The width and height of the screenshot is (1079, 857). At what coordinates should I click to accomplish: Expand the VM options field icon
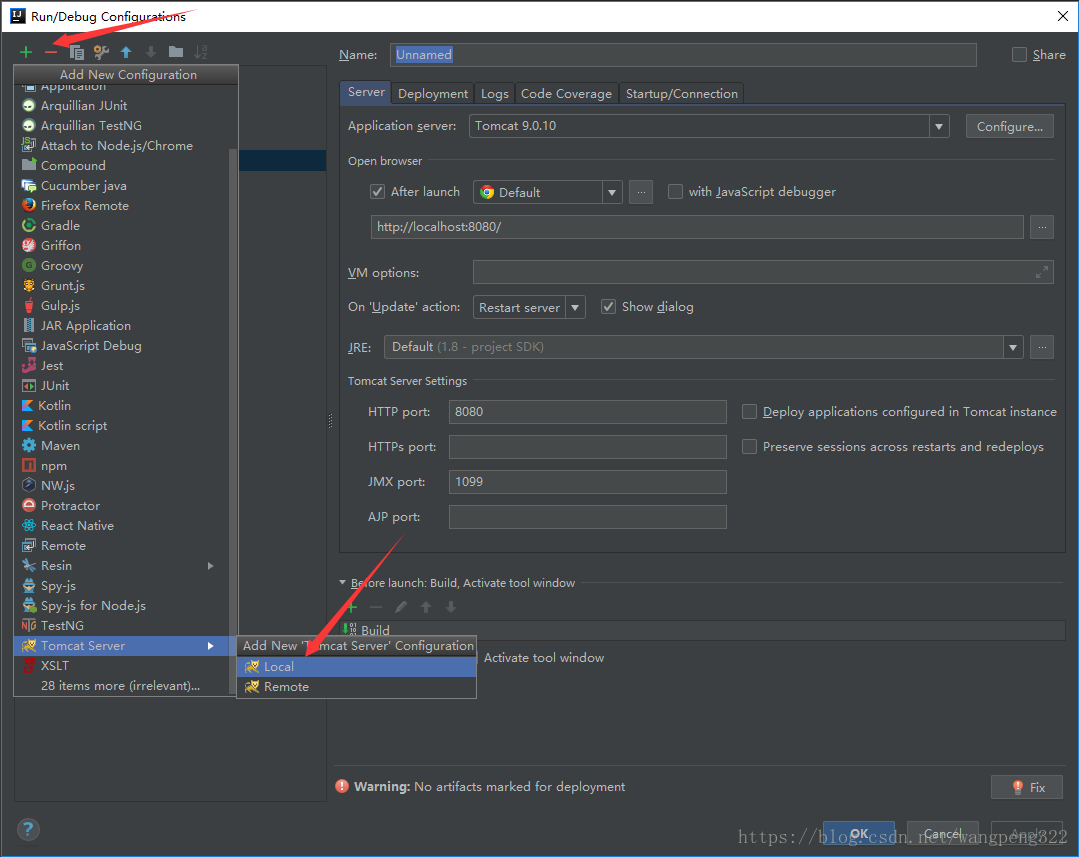tap(1042, 273)
